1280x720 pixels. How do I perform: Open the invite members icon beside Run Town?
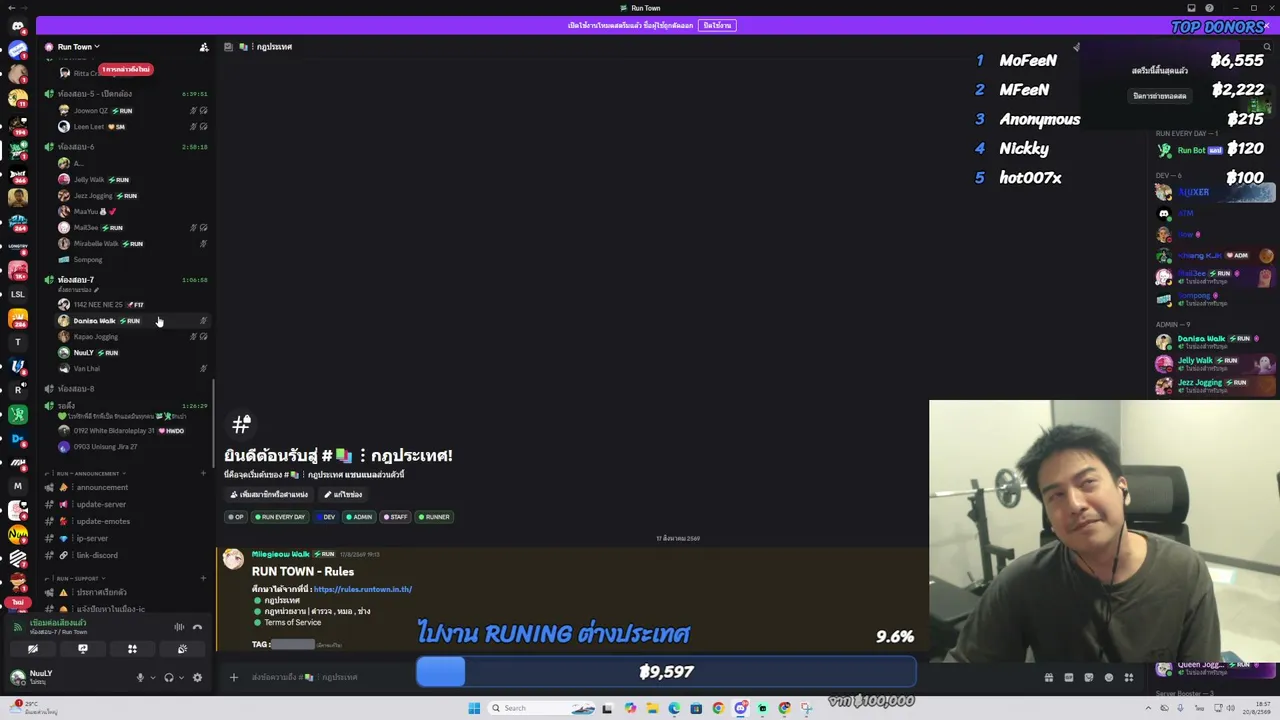204,47
